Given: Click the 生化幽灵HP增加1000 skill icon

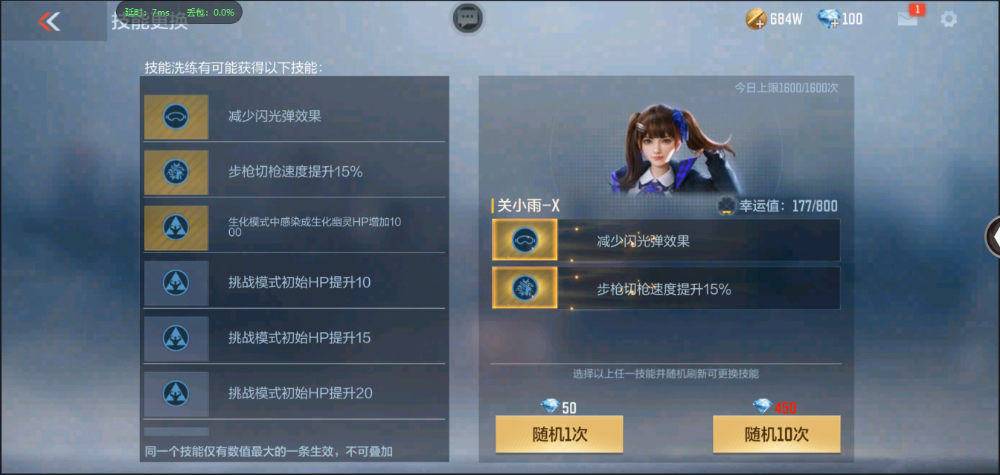Looking at the screenshot, I should (176, 227).
